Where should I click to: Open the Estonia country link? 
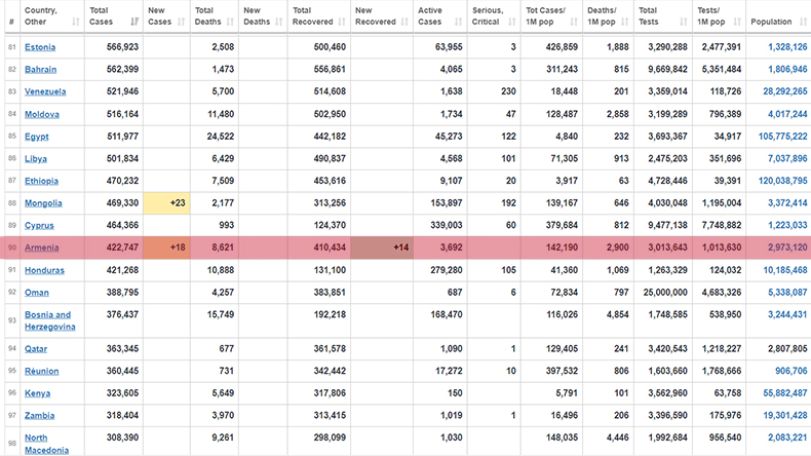pos(40,47)
